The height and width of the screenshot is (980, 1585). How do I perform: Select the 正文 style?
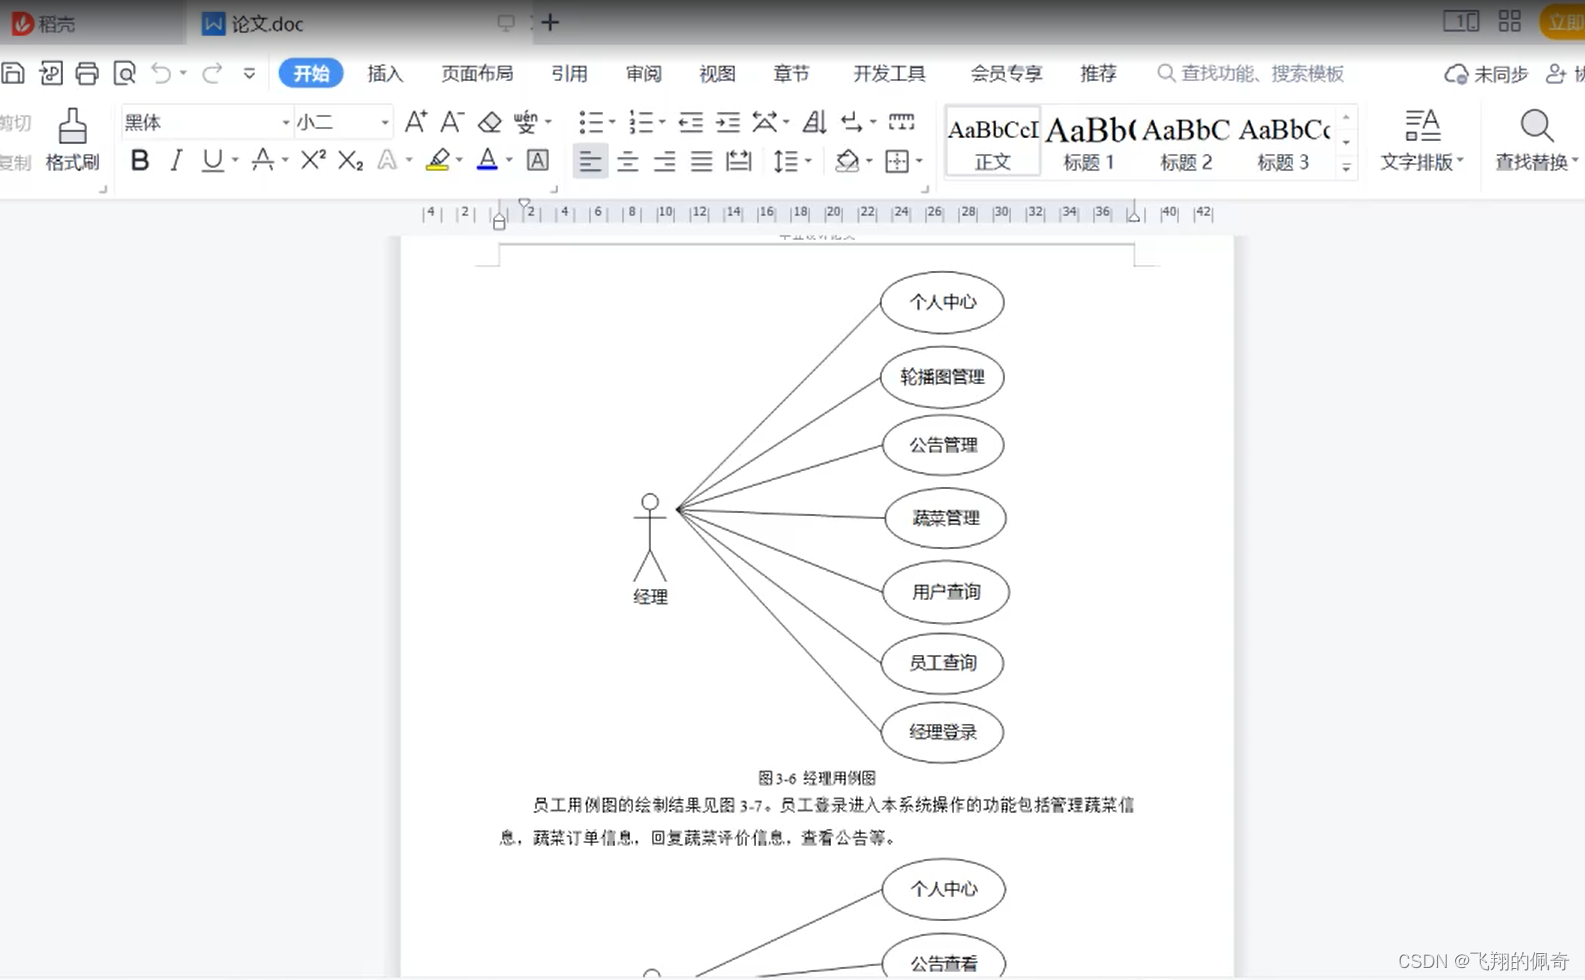click(993, 141)
